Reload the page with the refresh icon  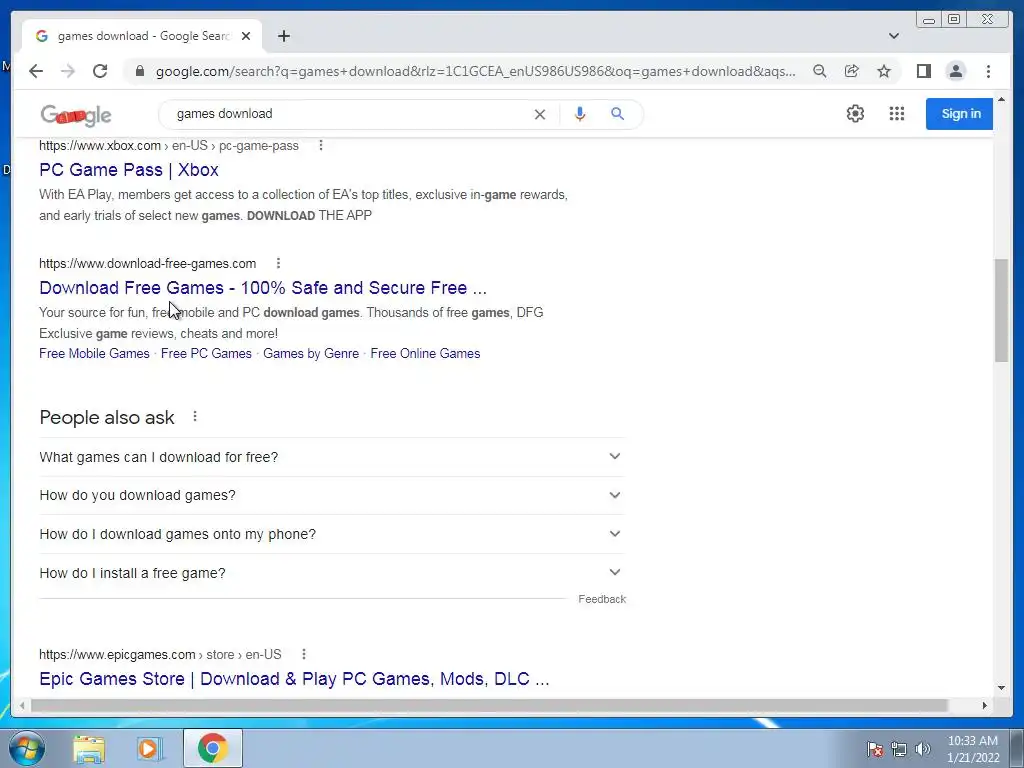click(100, 71)
